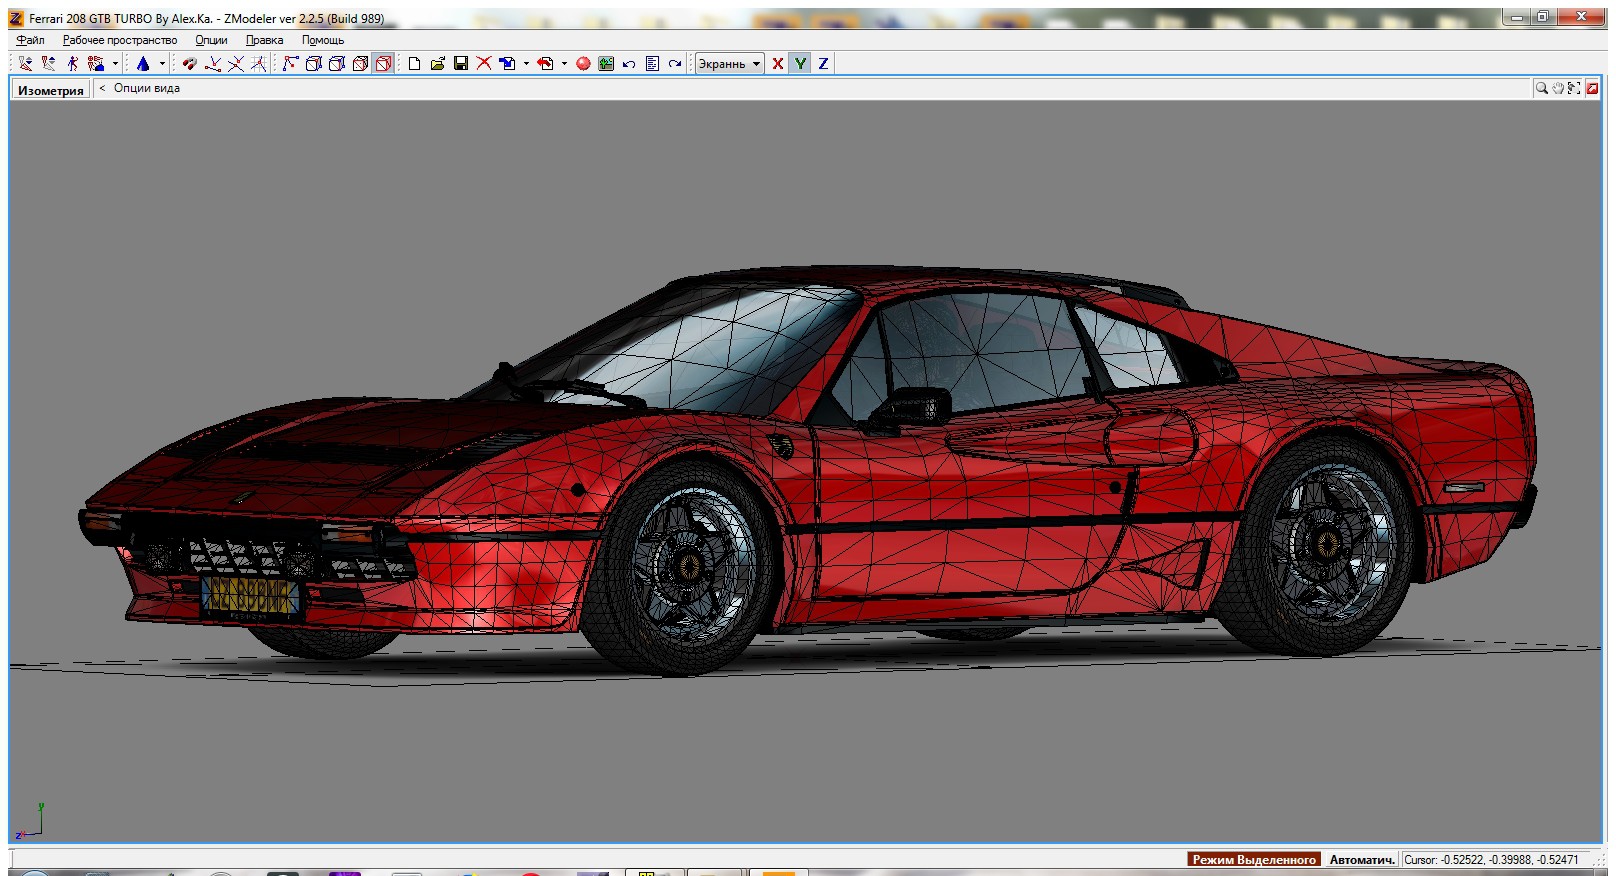Open a file with the folder icon
The height and width of the screenshot is (876, 1616).
click(x=437, y=64)
